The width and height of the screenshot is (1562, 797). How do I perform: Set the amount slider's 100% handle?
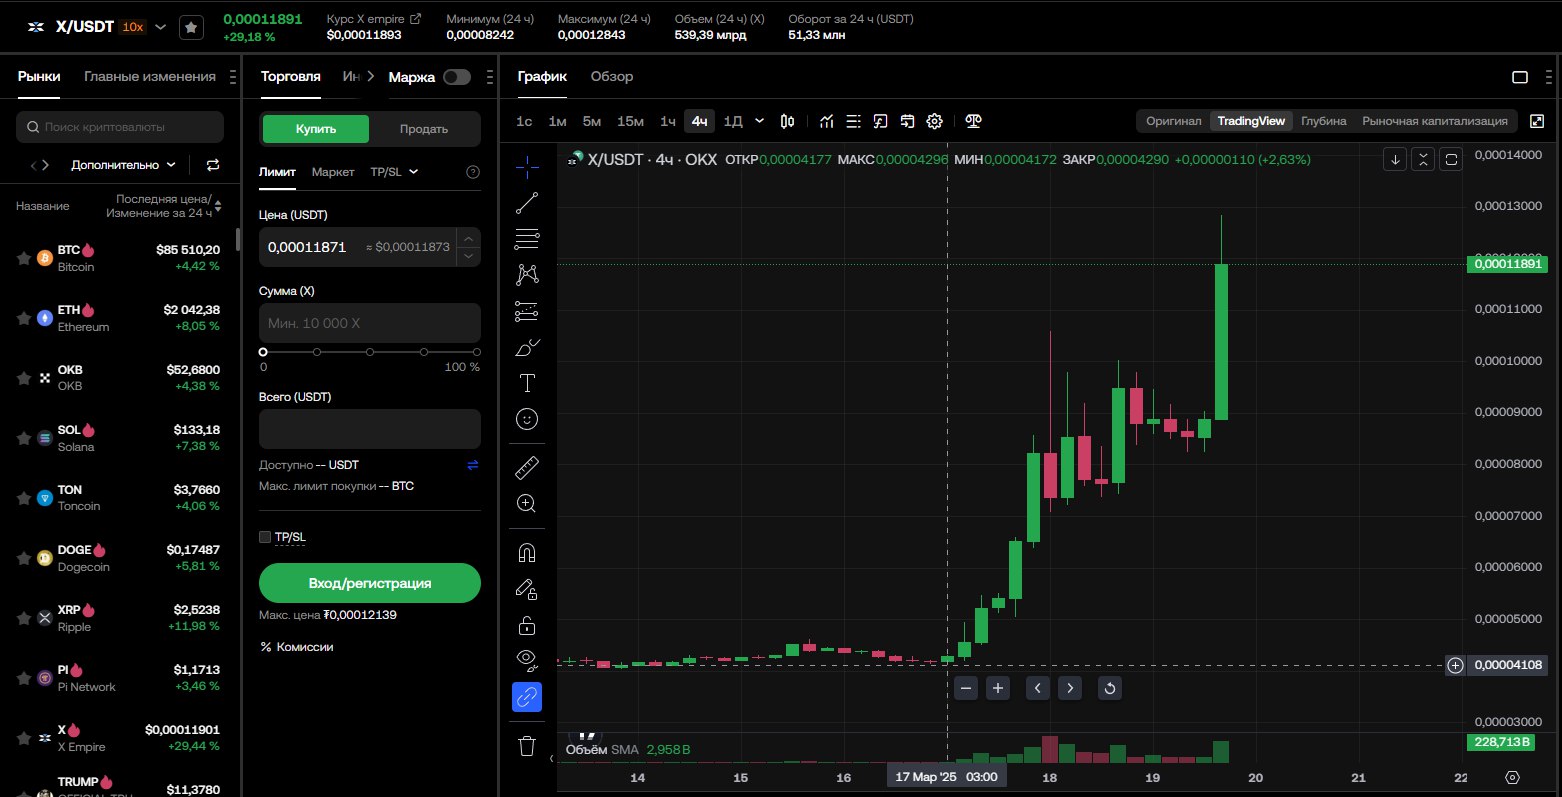[477, 352]
